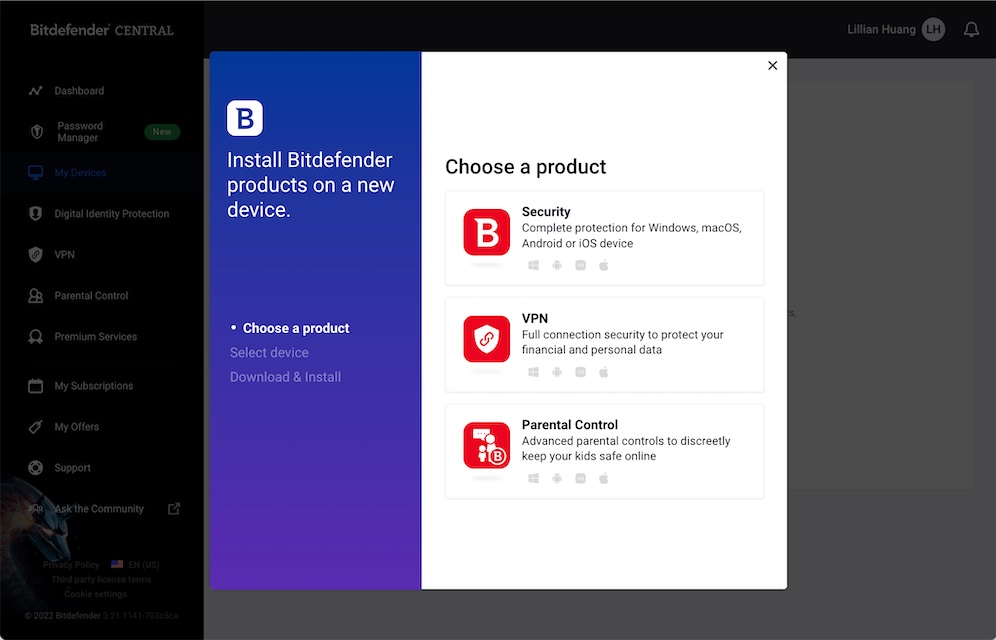Viewport: 996px width, 640px height.
Task: Open the EN (US) language selector
Action: tap(135, 564)
